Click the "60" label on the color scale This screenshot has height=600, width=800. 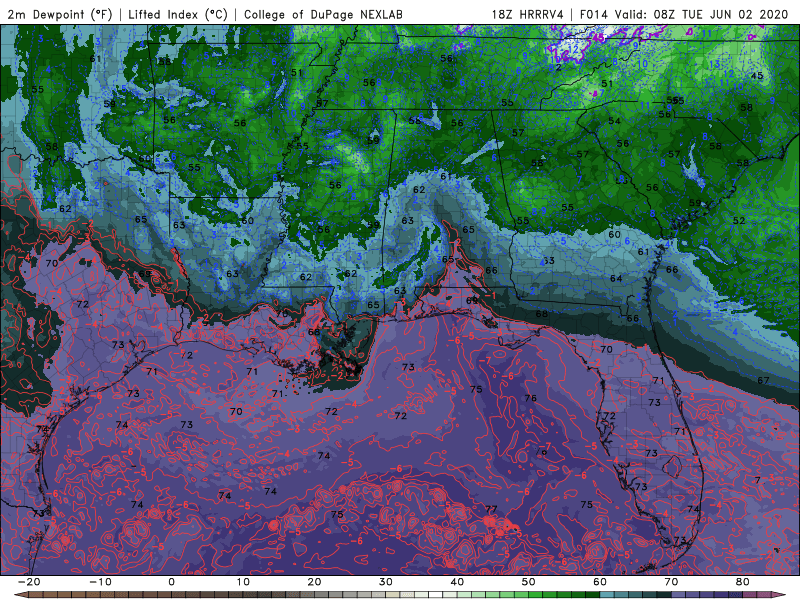[600, 582]
